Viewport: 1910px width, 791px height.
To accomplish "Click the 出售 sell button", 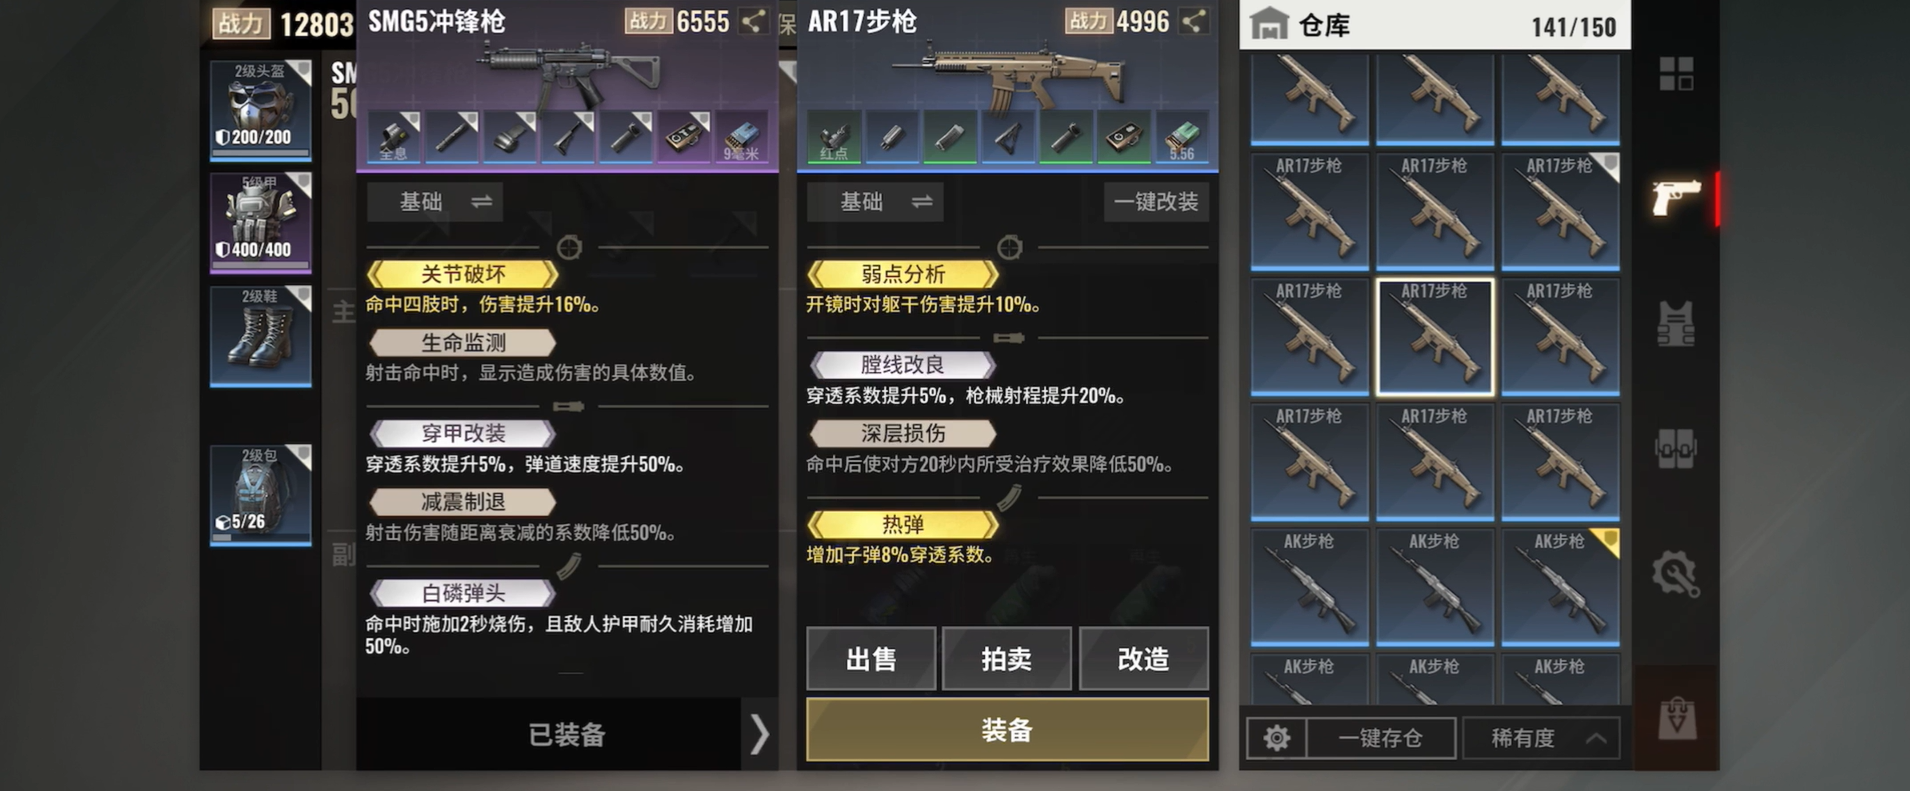I will (871, 659).
